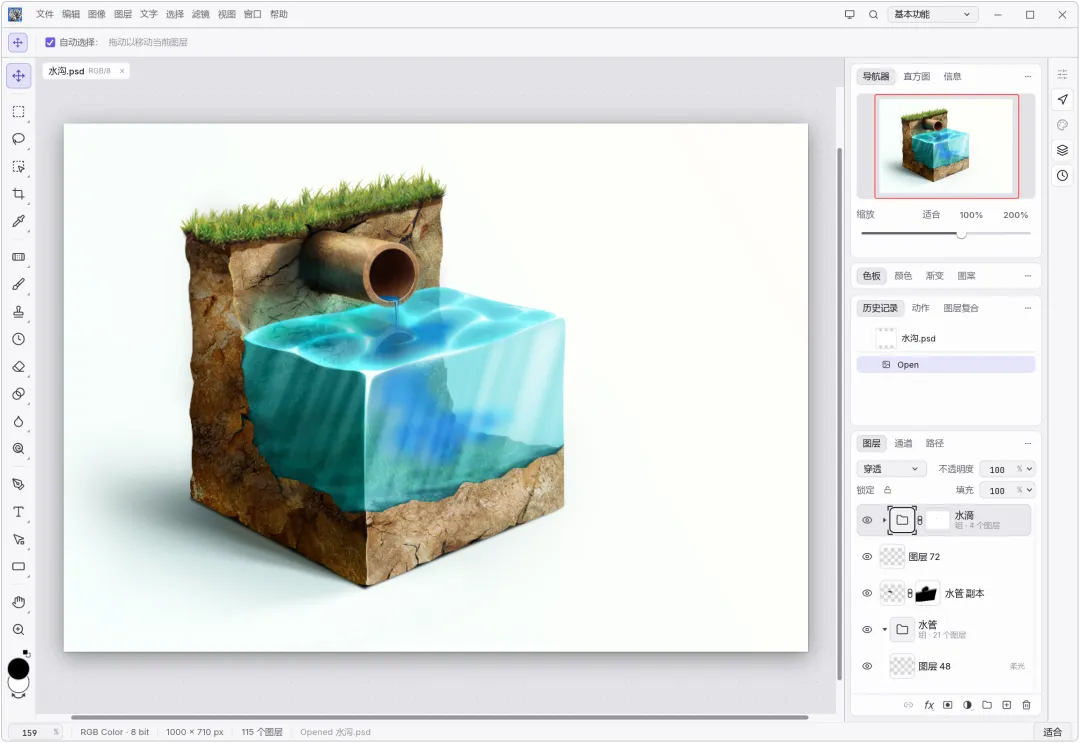Select the eraser tool
The width and height of the screenshot is (1080, 743).
coord(19,366)
